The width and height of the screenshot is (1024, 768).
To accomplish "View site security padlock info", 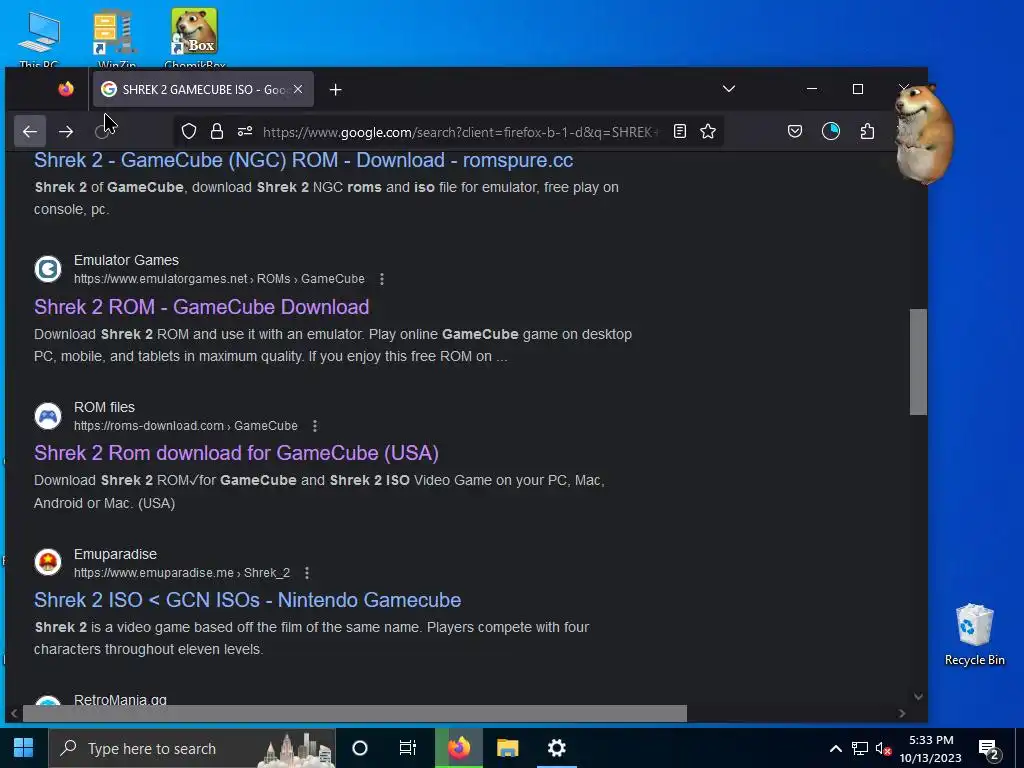I will pyautogui.click(x=217, y=132).
